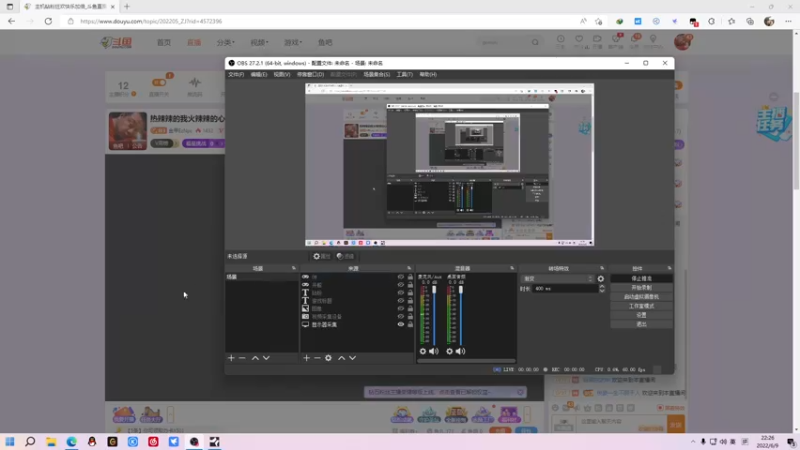800x450 pixels.
Task: Go back in the Edge browser
Action: tap(11, 21)
